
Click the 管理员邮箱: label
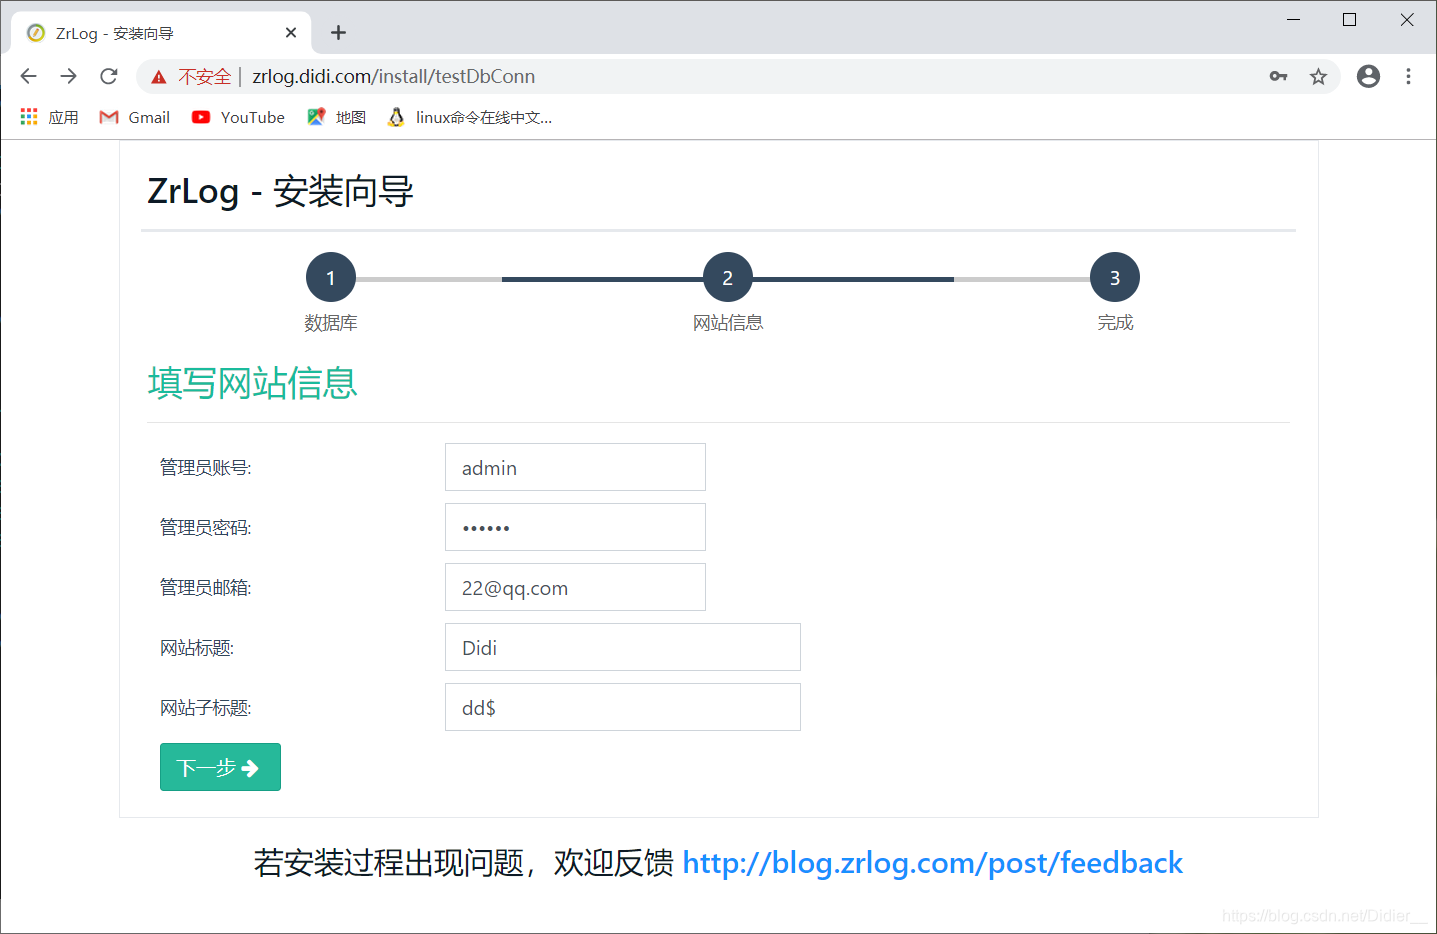click(x=206, y=587)
